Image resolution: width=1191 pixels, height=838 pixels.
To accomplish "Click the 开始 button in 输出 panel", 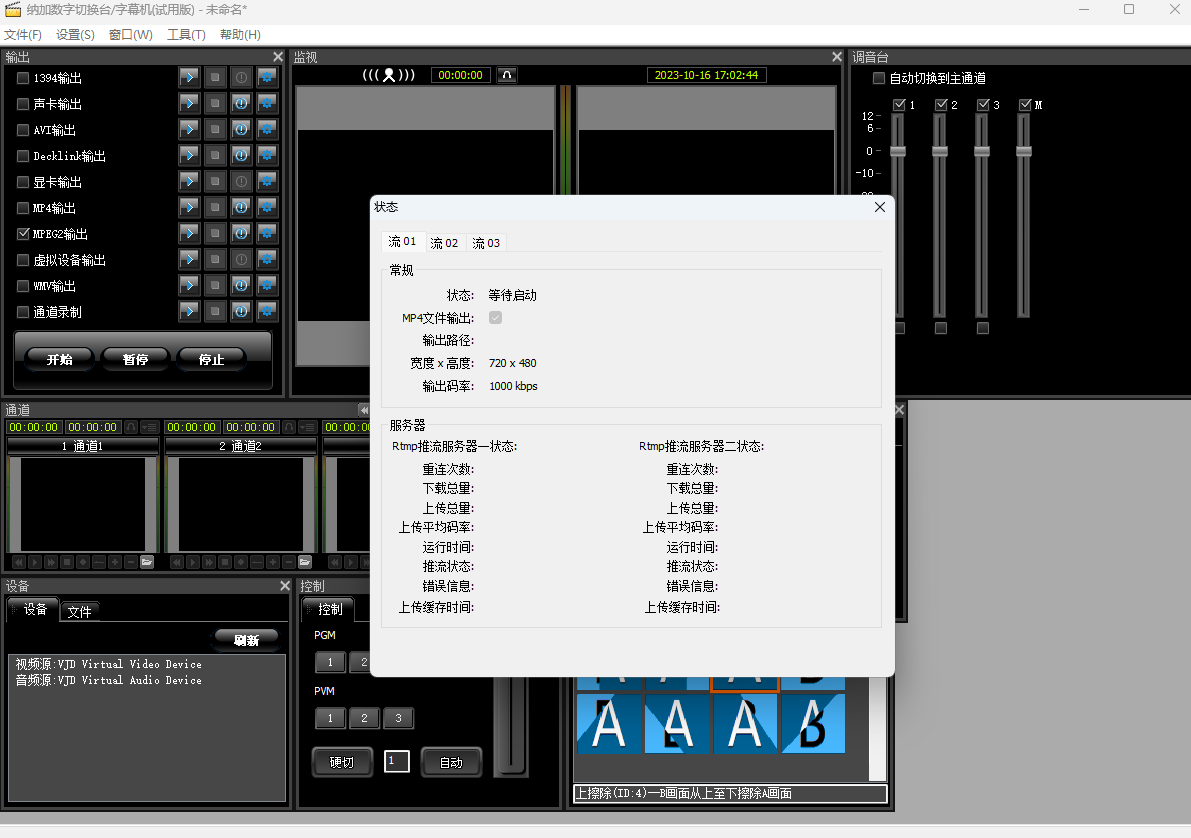I will pyautogui.click(x=59, y=359).
